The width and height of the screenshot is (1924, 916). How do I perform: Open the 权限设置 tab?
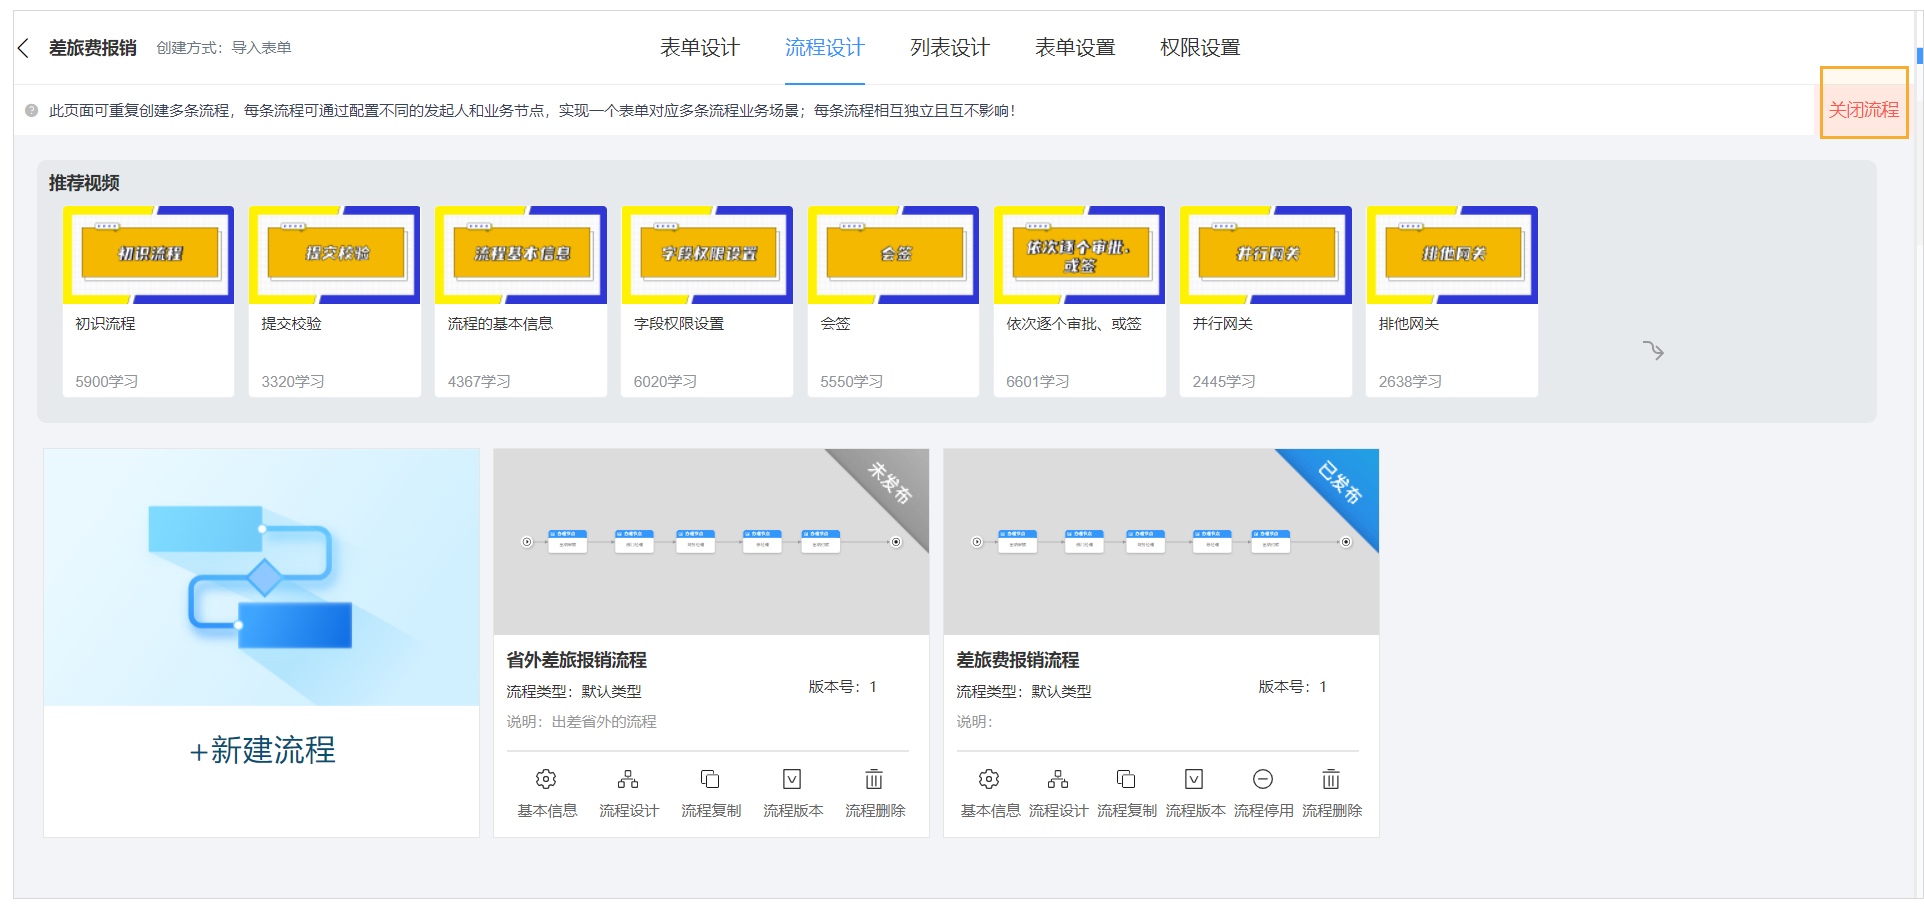click(1200, 46)
